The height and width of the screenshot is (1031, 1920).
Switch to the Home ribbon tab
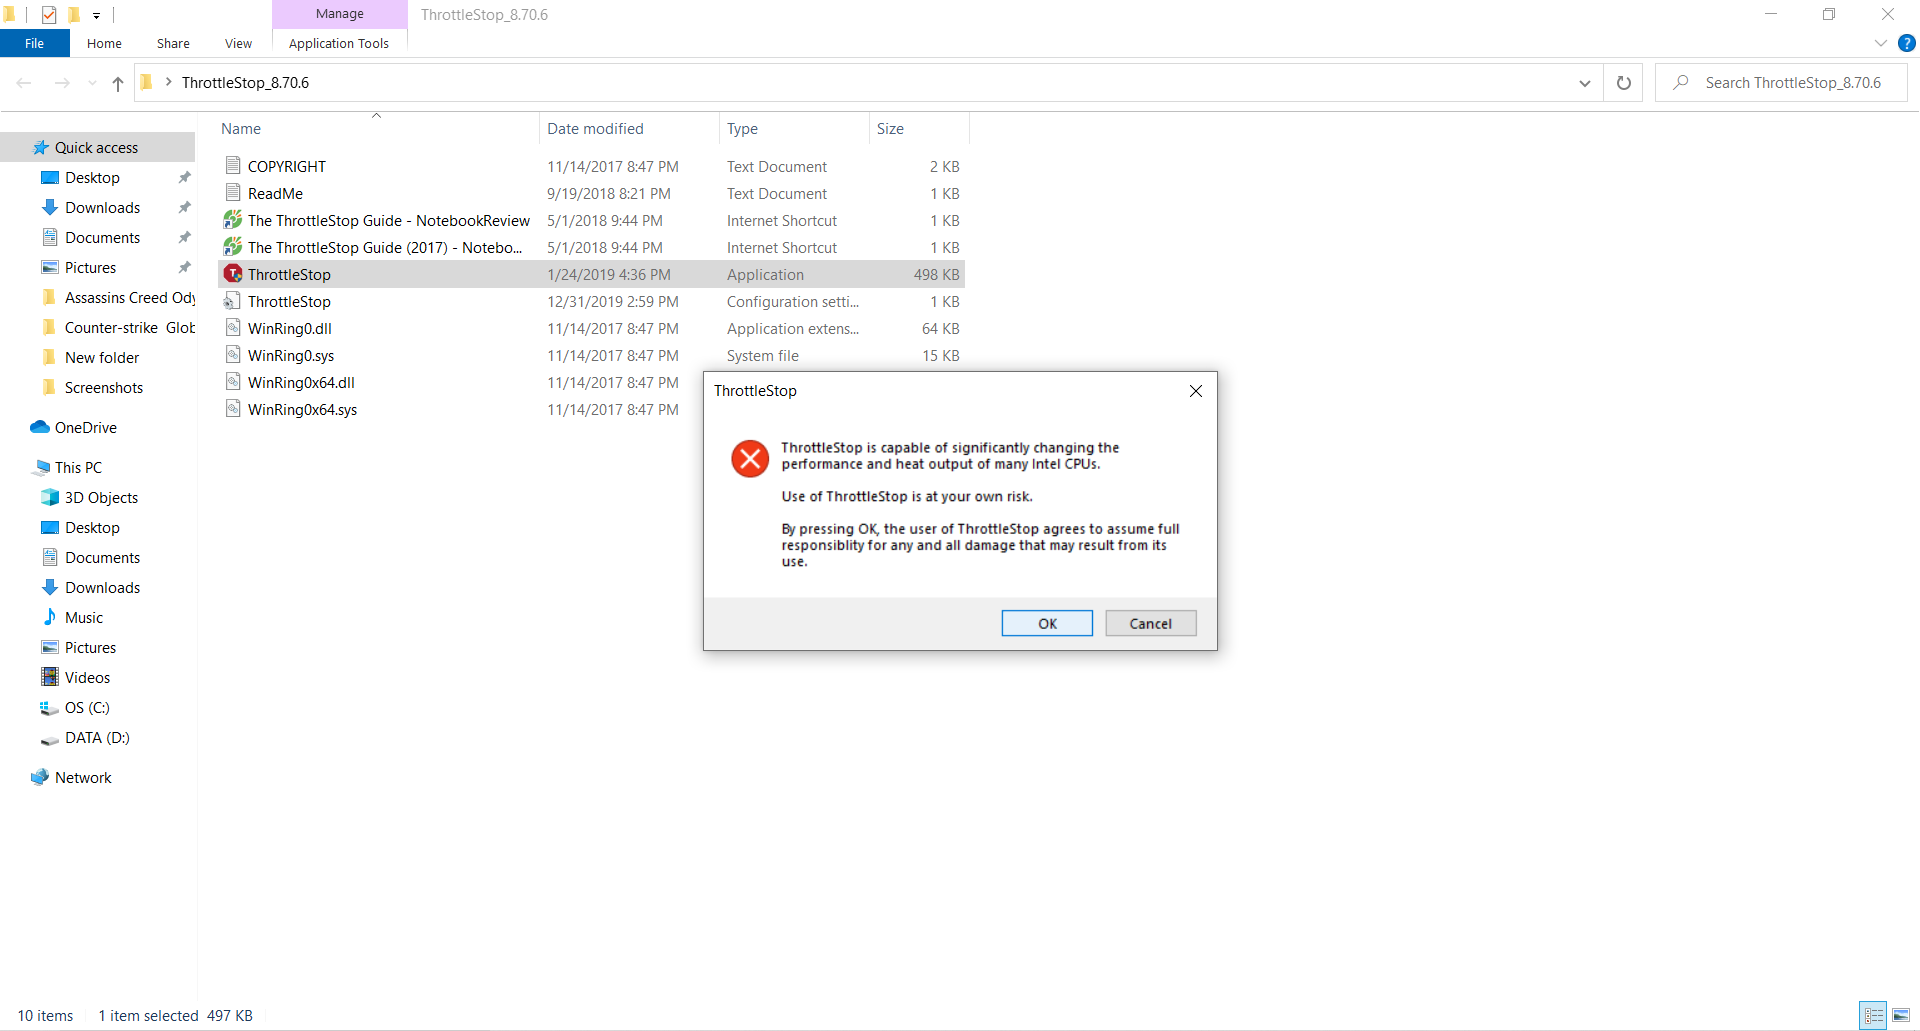point(104,43)
